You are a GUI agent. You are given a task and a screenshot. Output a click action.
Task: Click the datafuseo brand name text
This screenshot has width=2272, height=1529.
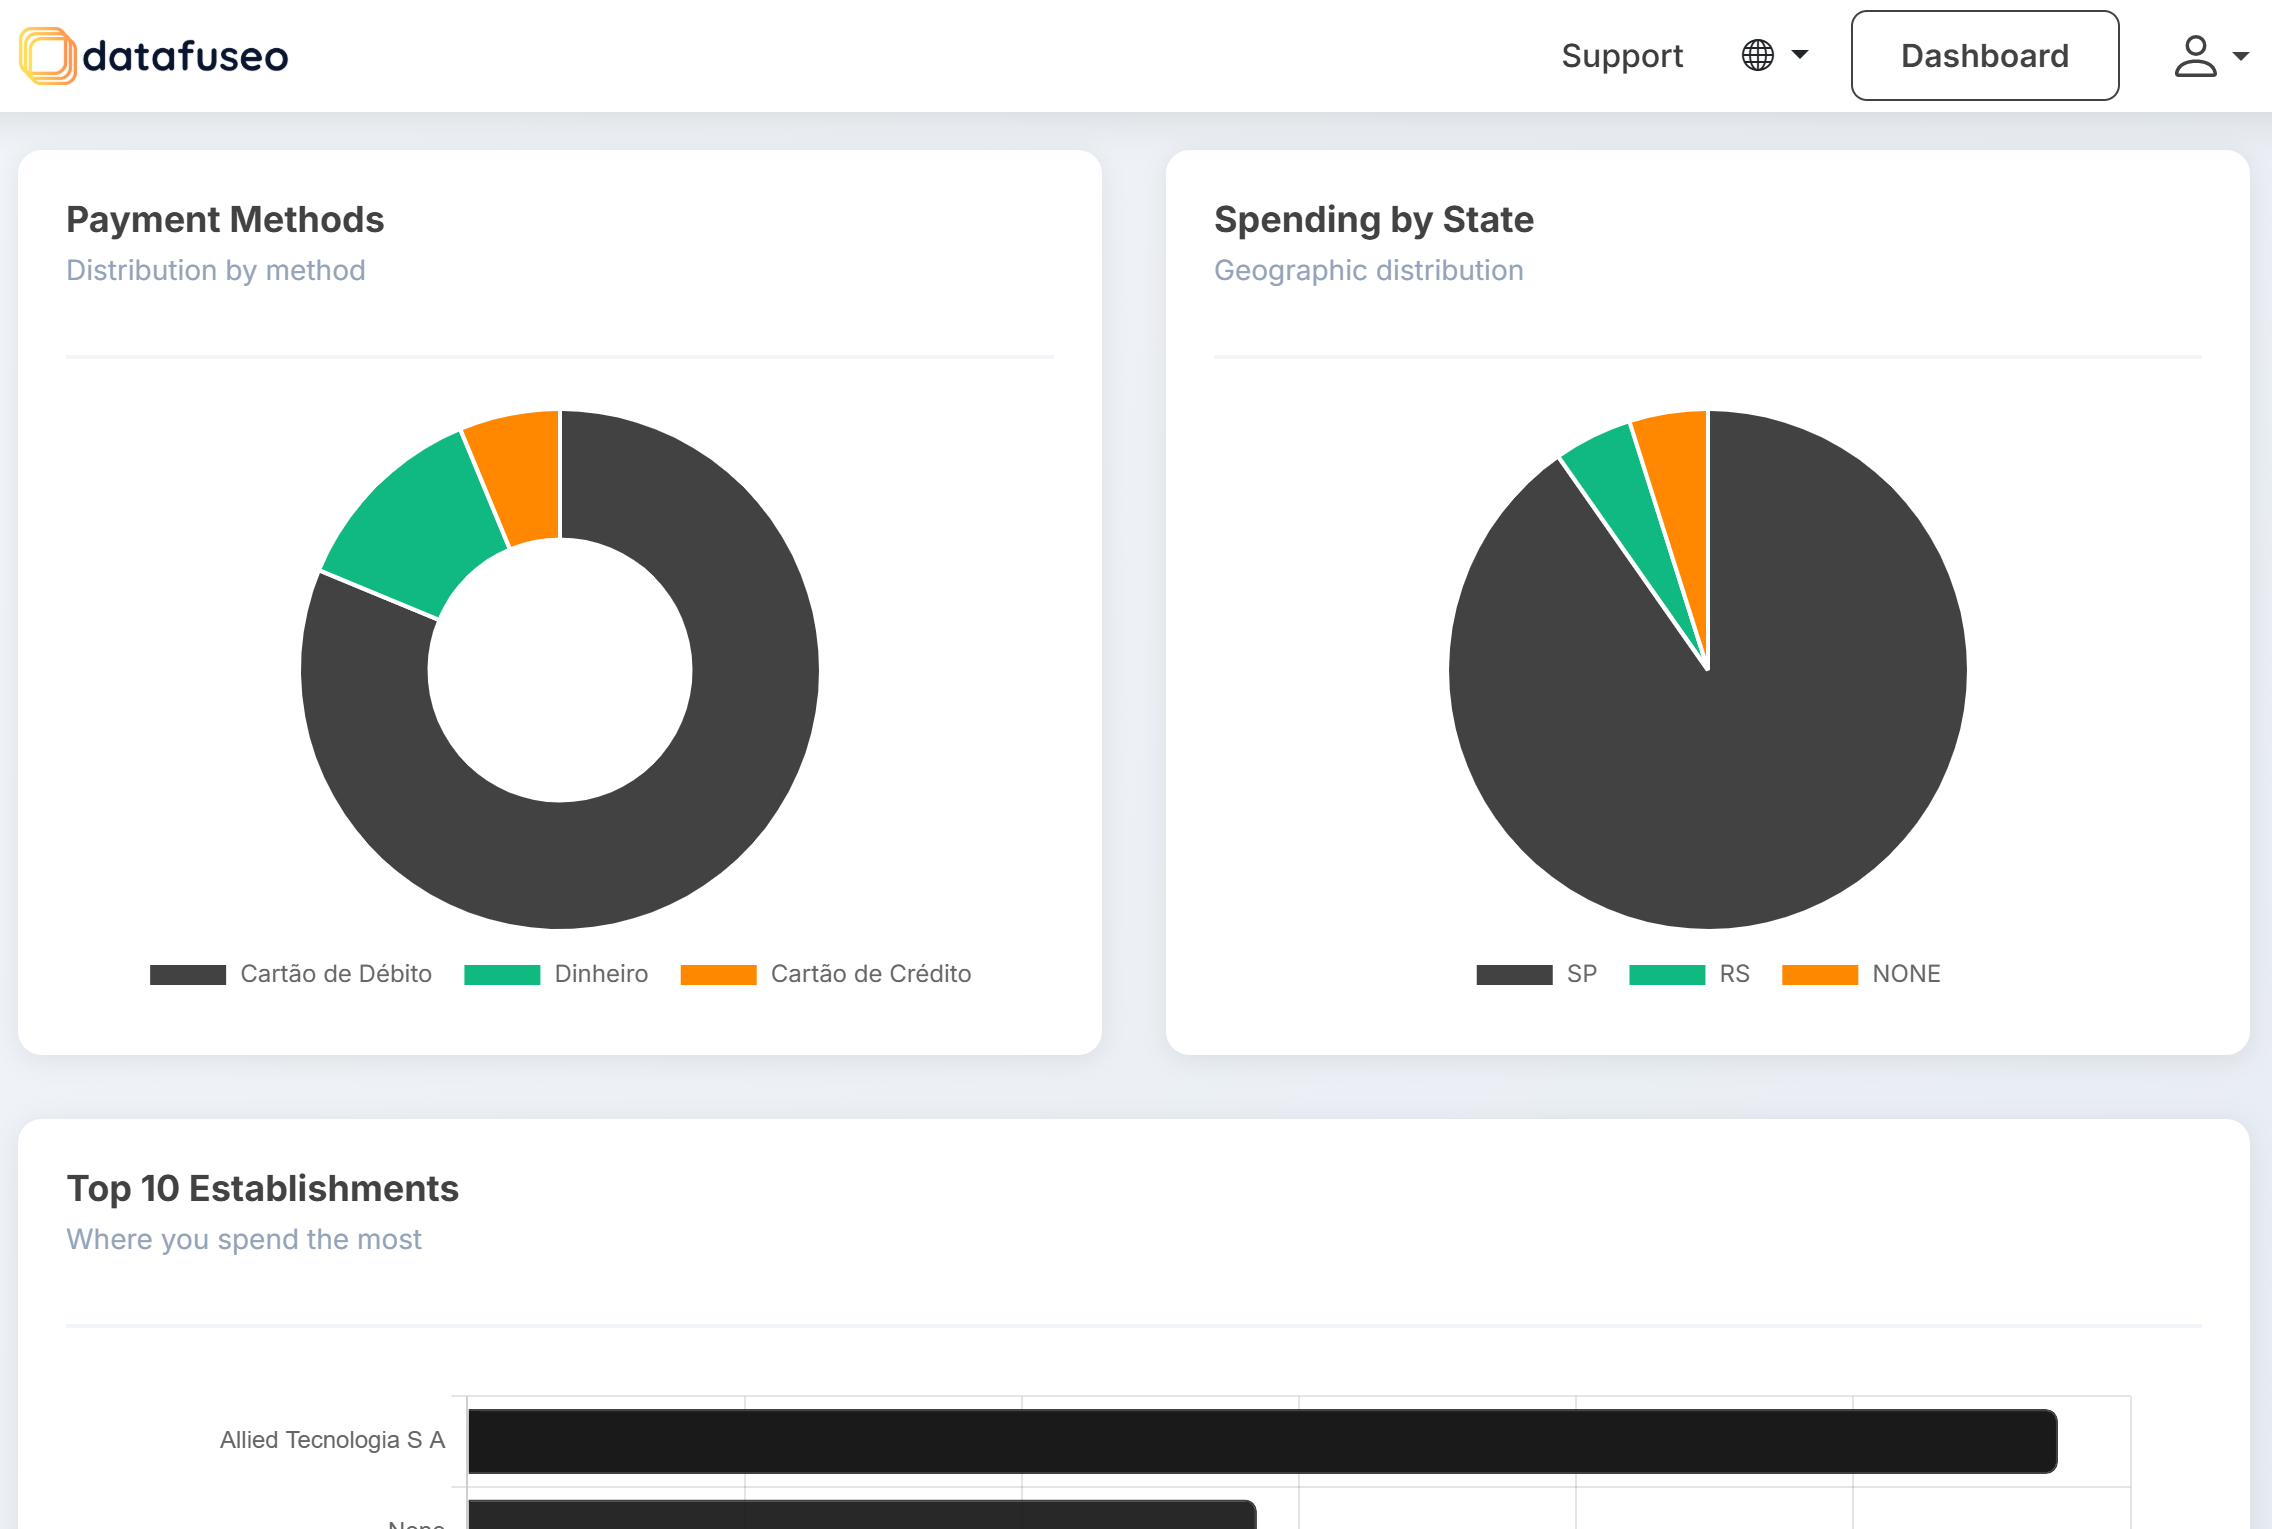click(x=185, y=56)
